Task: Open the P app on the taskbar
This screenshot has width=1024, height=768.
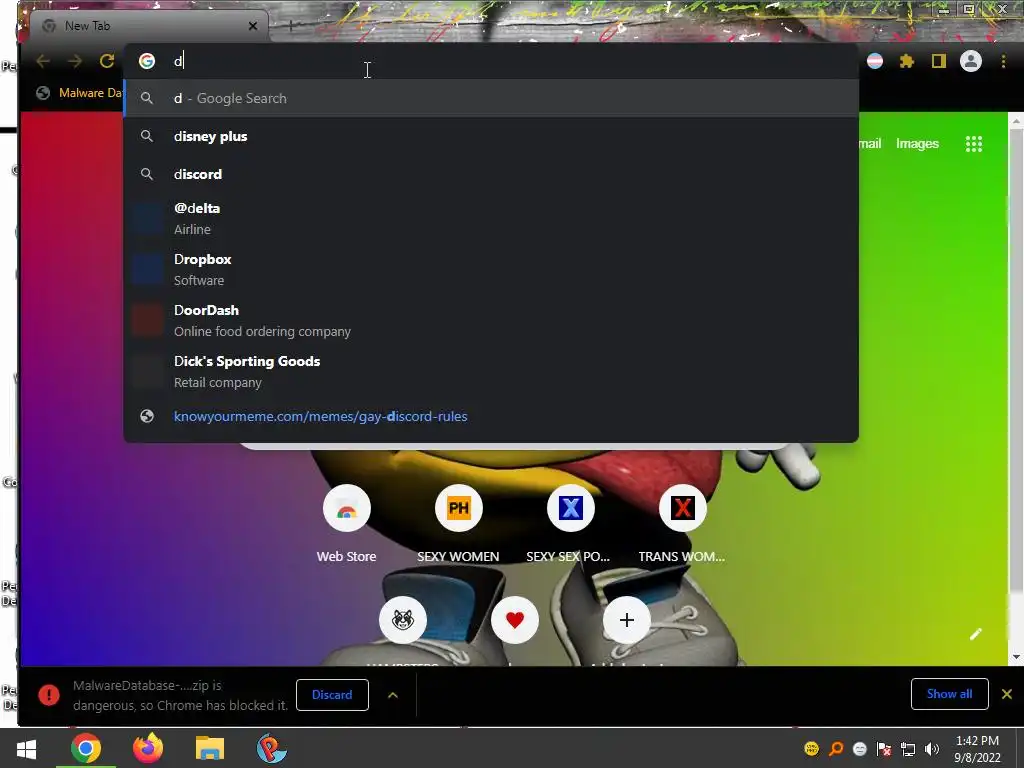Action: 272,748
